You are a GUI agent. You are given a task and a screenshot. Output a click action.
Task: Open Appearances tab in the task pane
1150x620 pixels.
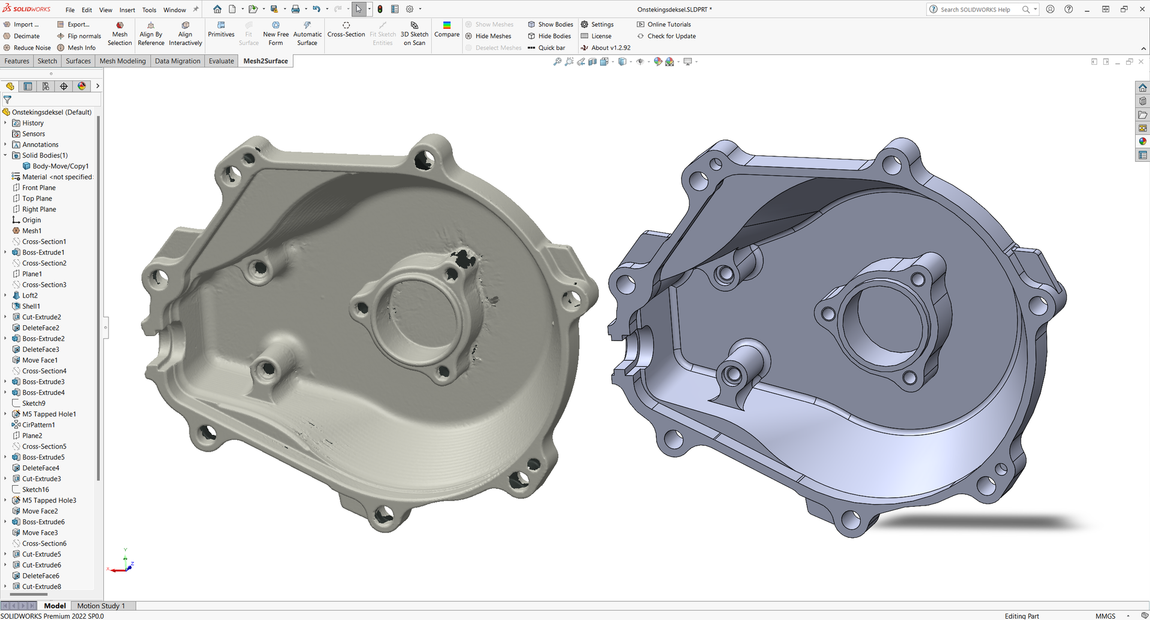(1142, 141)
